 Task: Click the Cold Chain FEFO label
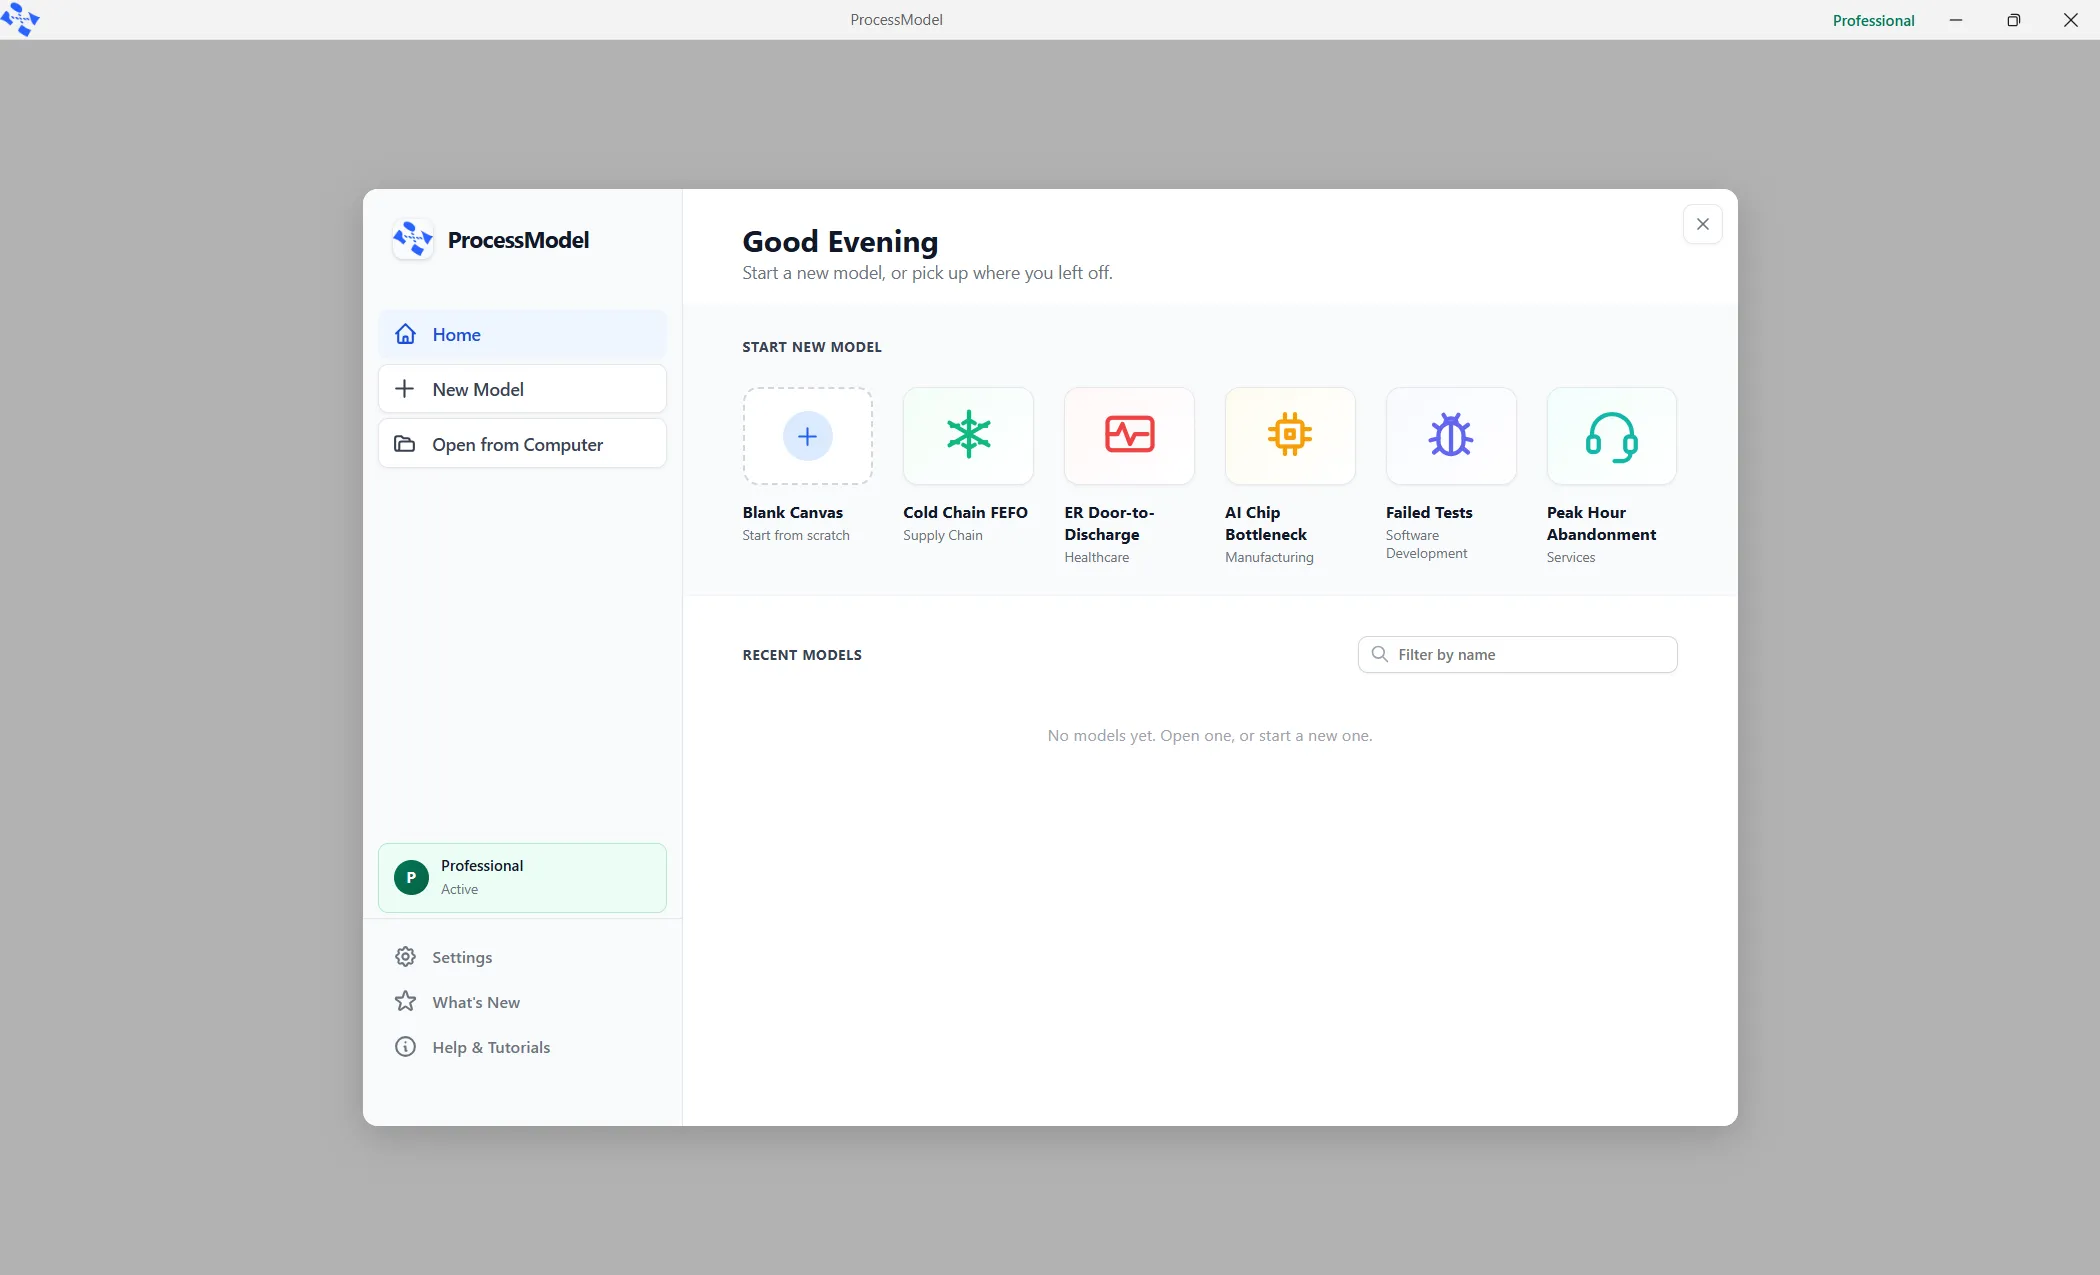(965, 512)
